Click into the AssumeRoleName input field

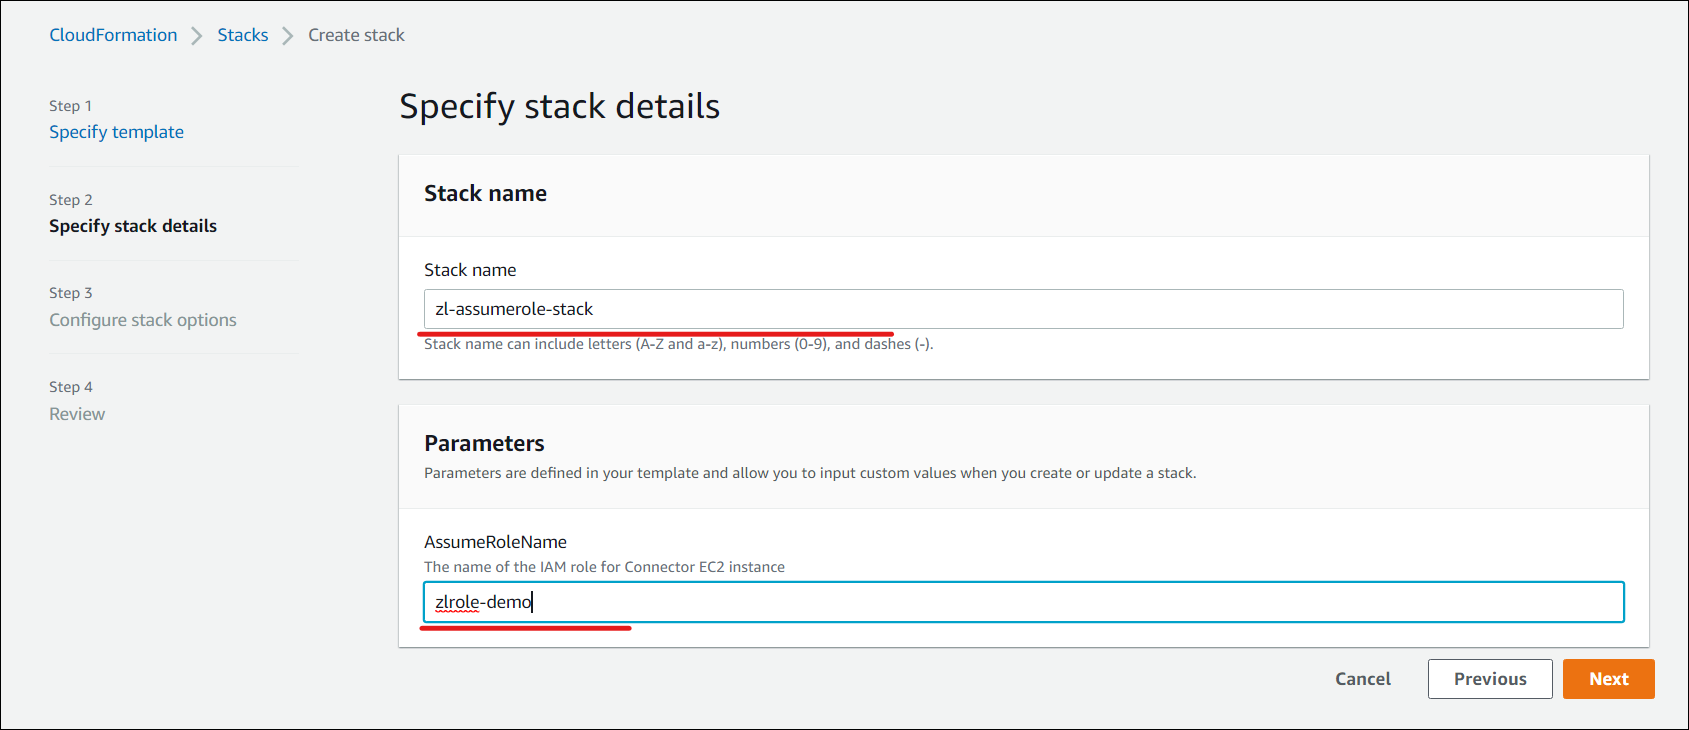pyautogui.click(x=1023, y=602)
